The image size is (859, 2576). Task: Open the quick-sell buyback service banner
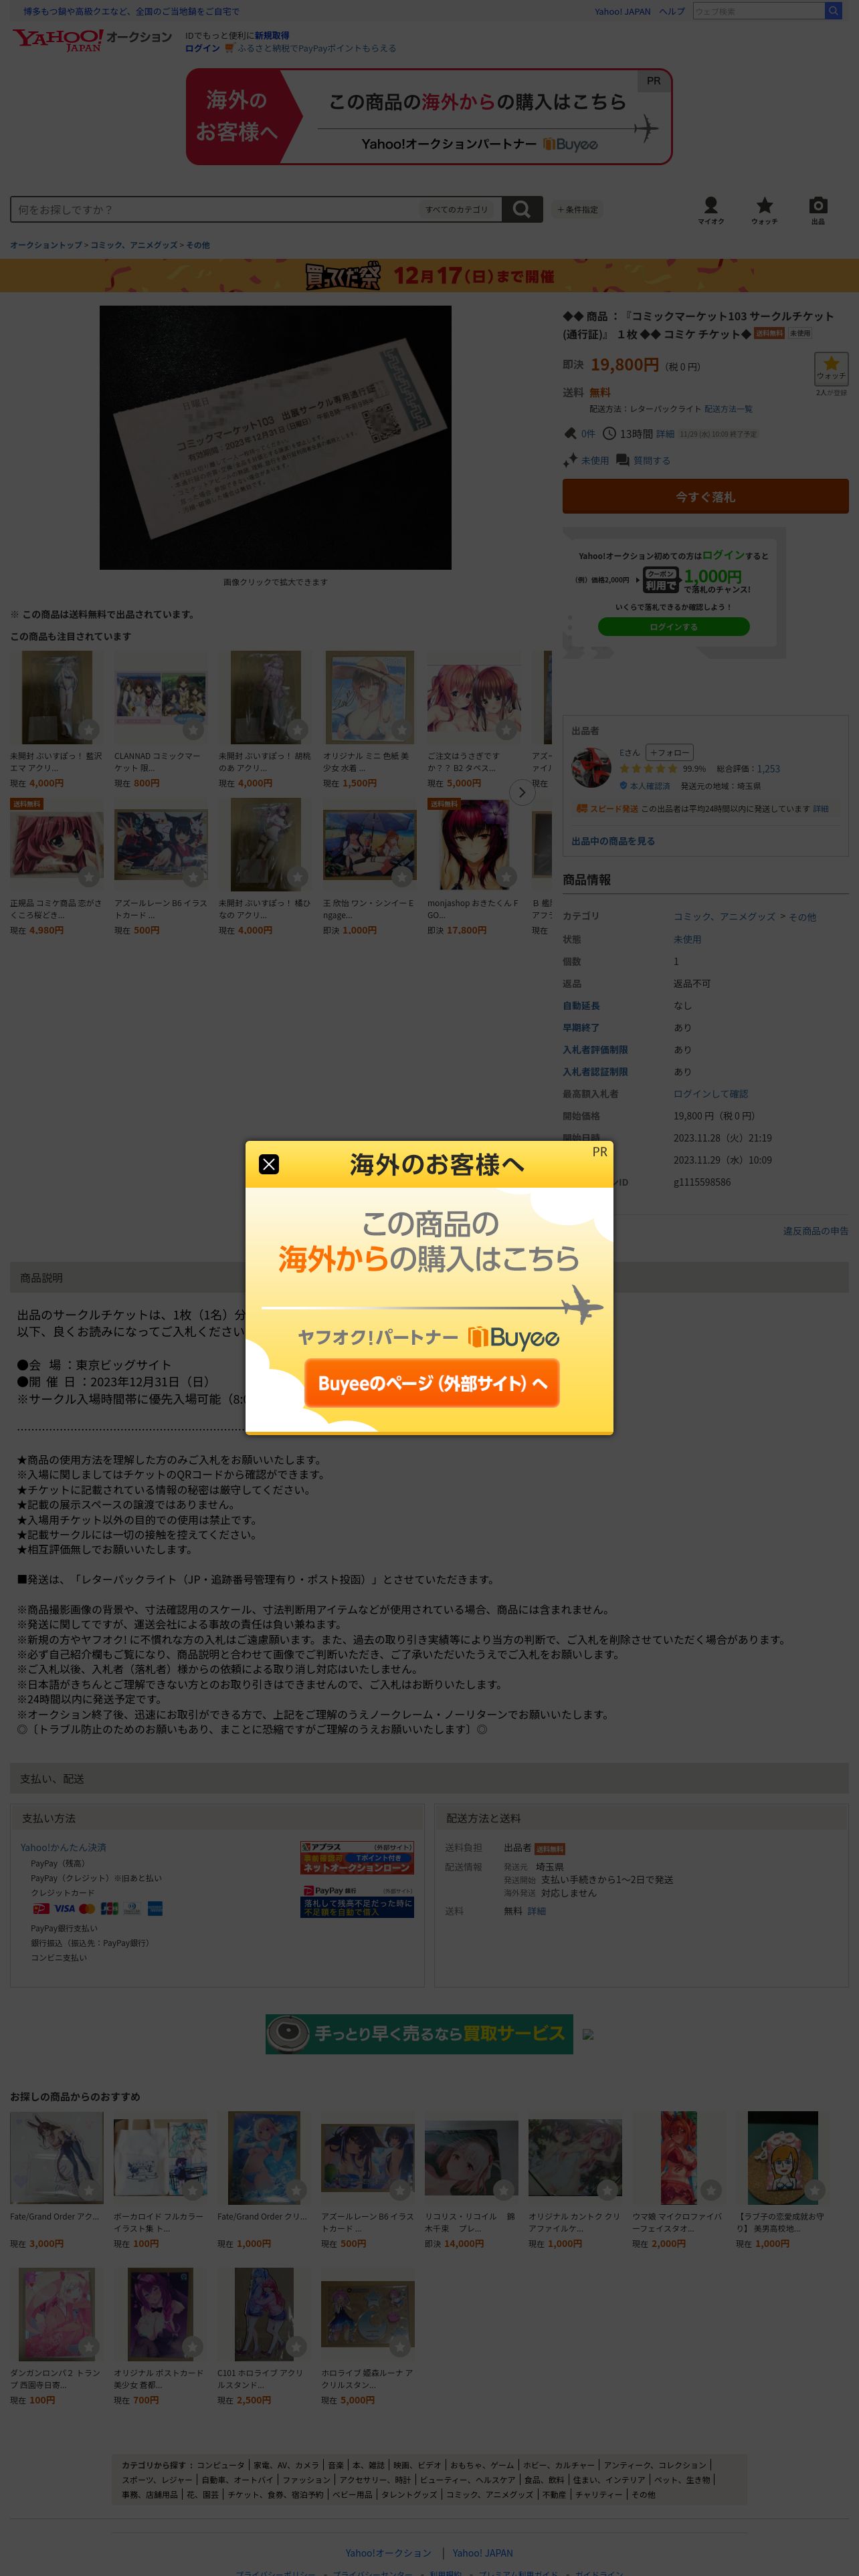click(x=419, y=2033)
